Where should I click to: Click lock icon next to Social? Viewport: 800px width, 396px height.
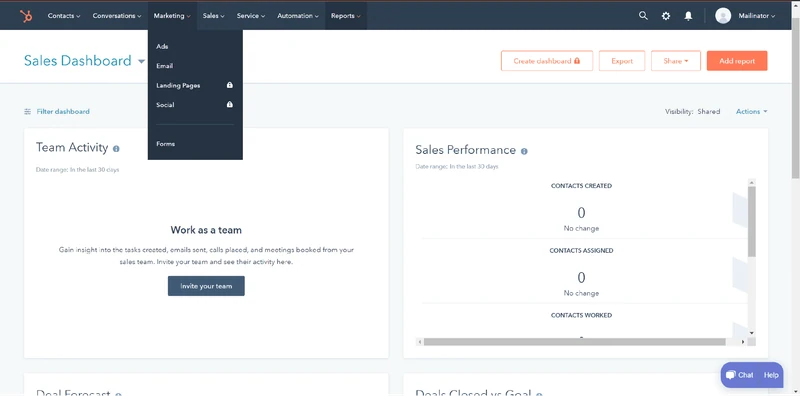coord(230,105)
